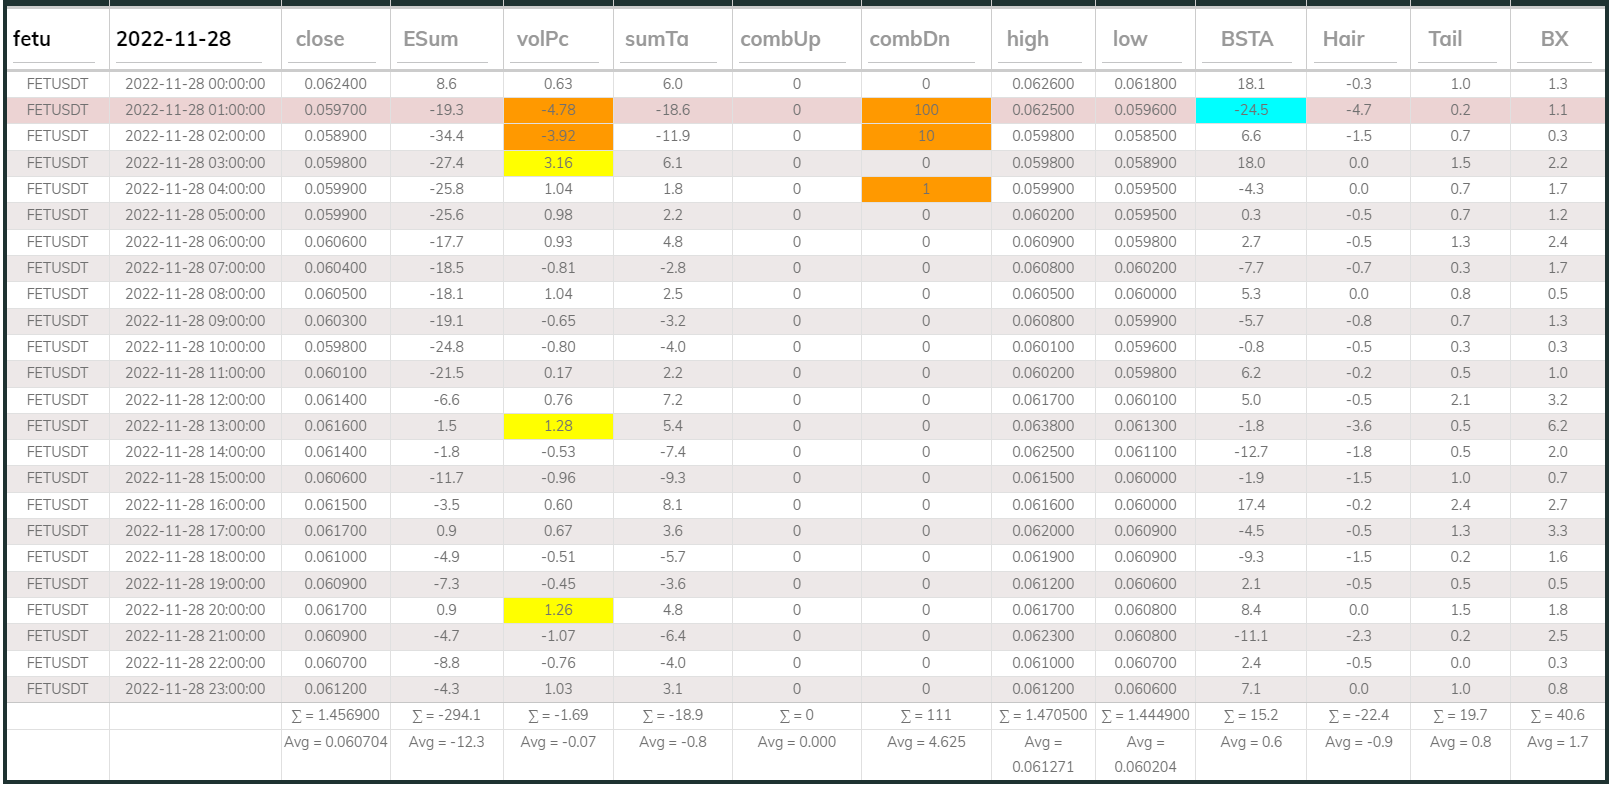Click yellow volPc cell 1.28

tap(558, 426)
